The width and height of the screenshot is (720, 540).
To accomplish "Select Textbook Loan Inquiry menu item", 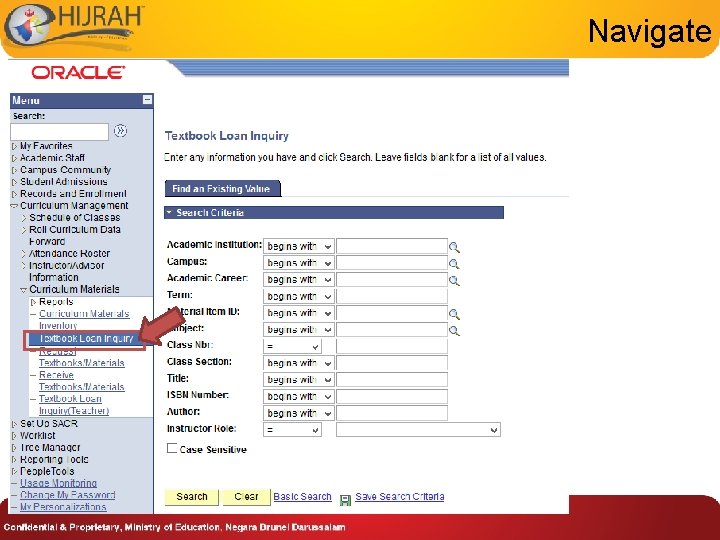I will pyautogui.click(x=86, y=338).
